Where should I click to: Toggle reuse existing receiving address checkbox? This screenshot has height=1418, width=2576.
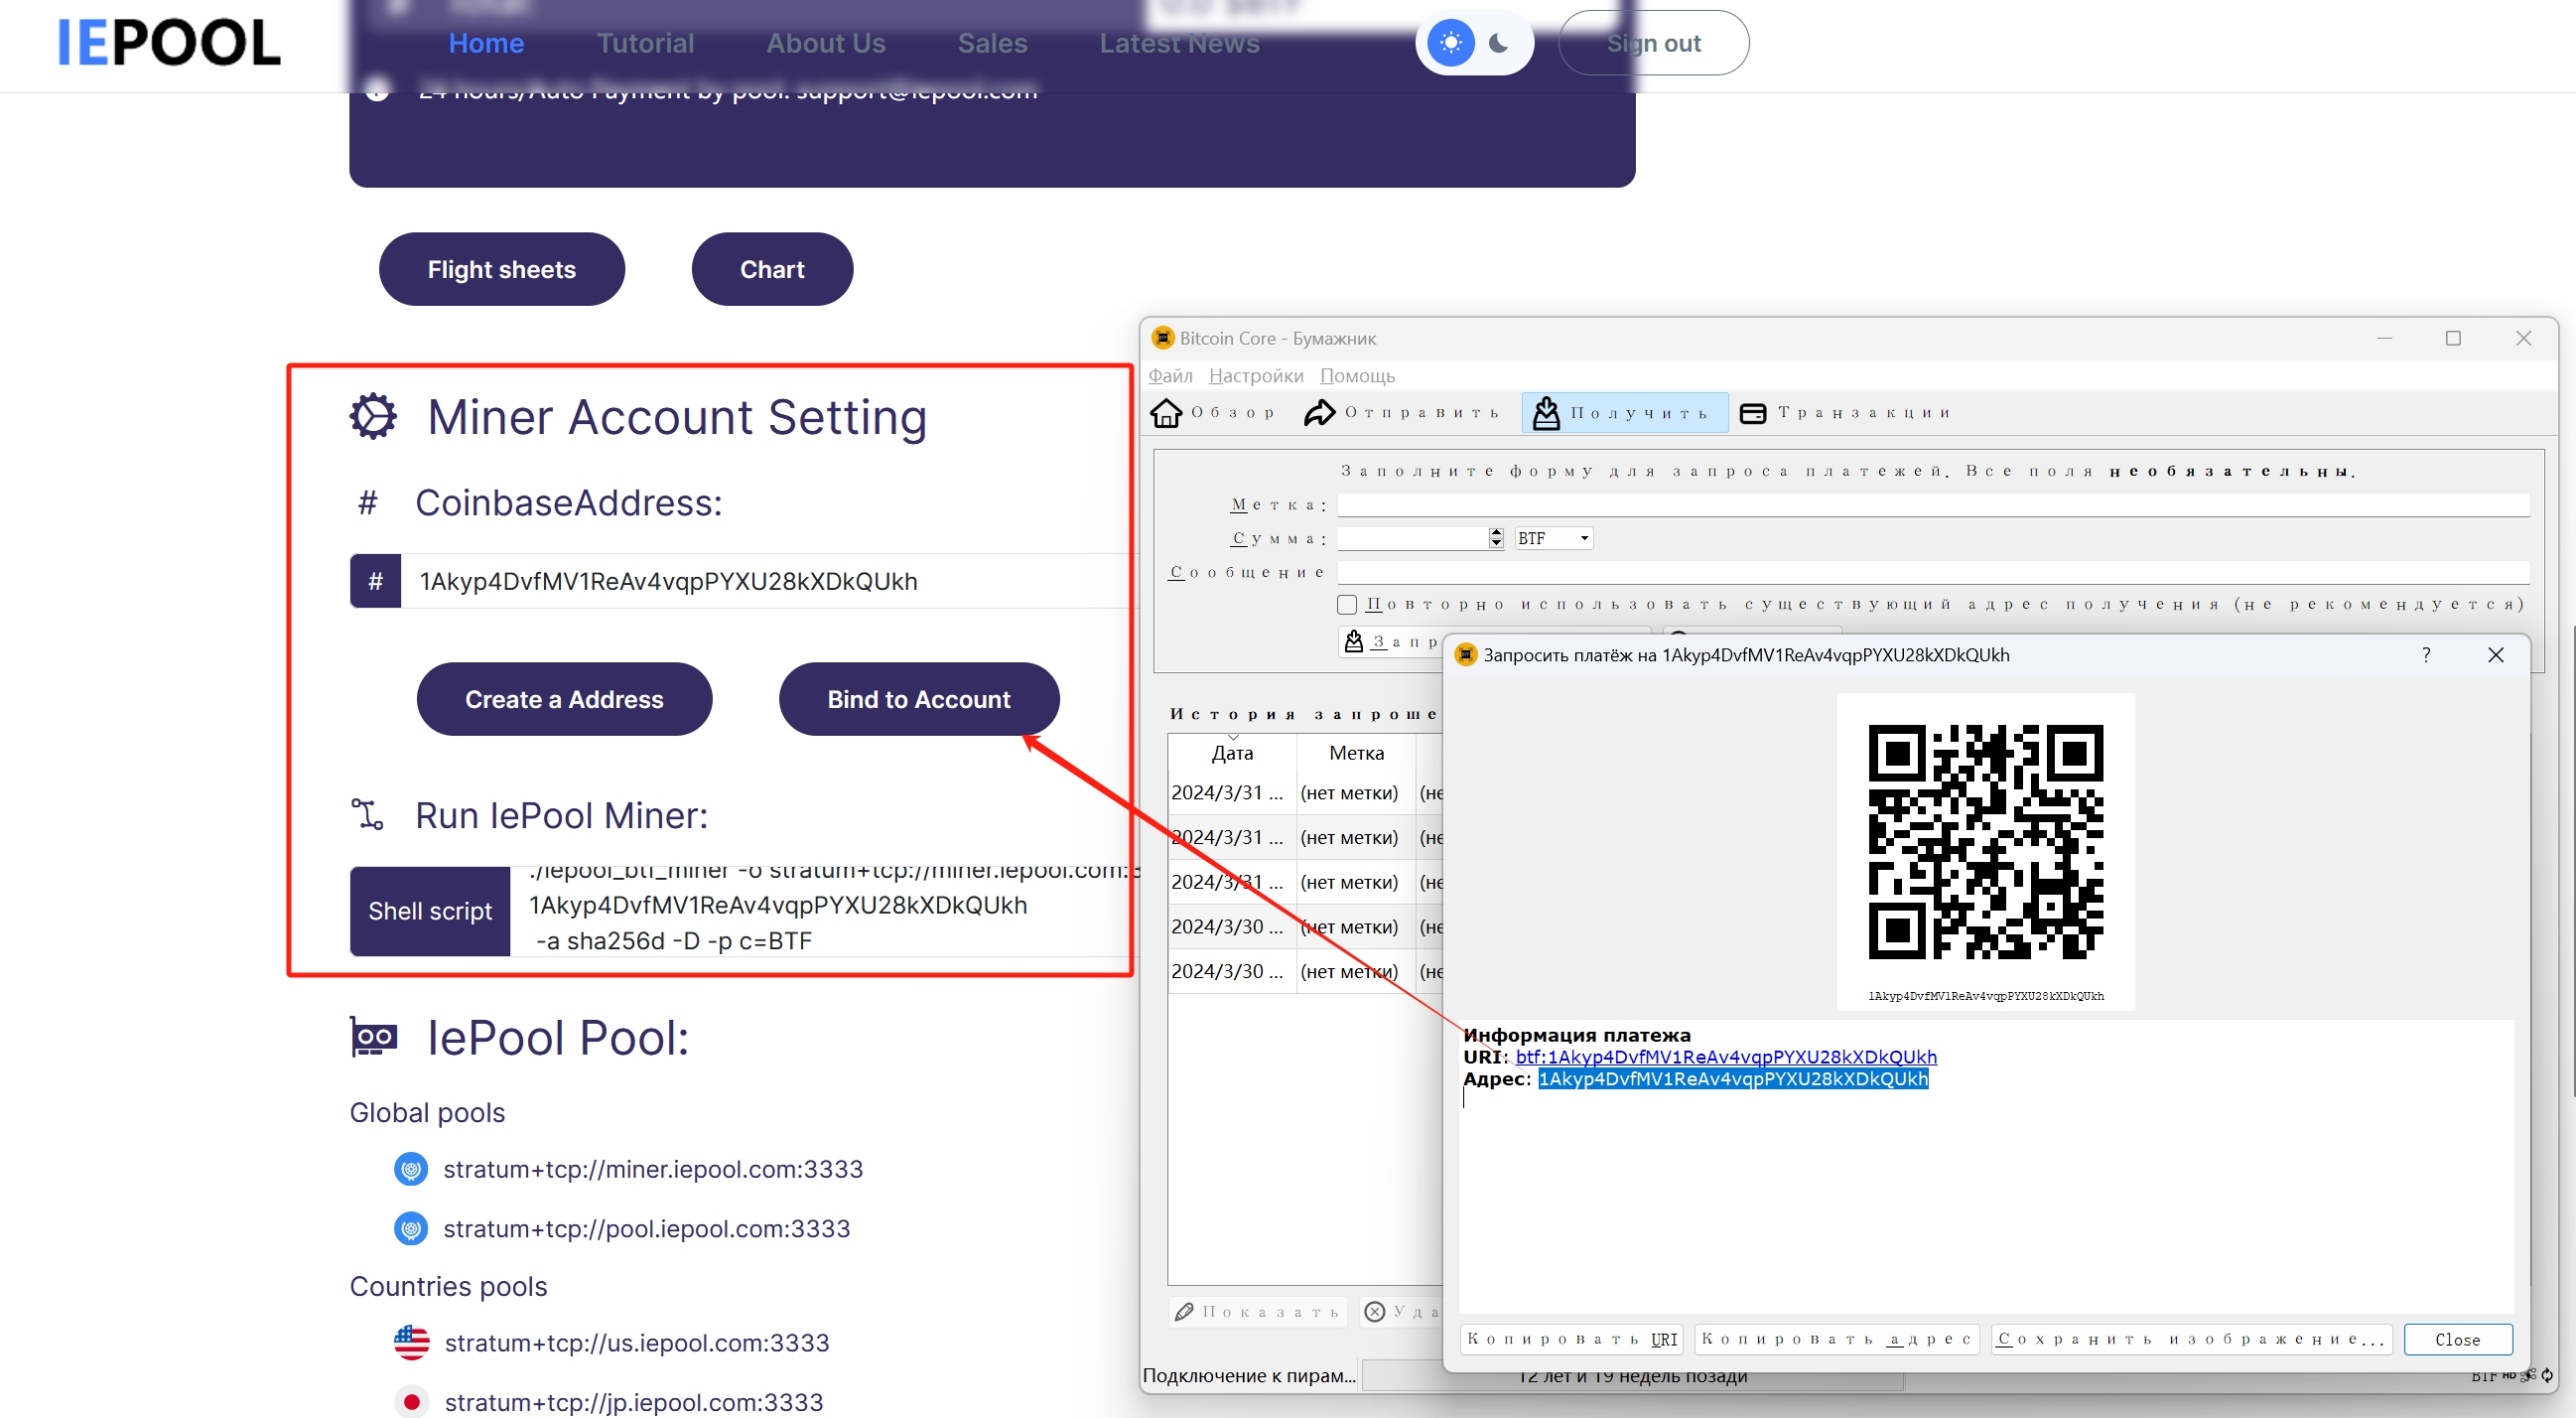click(x=1347, y=604)
